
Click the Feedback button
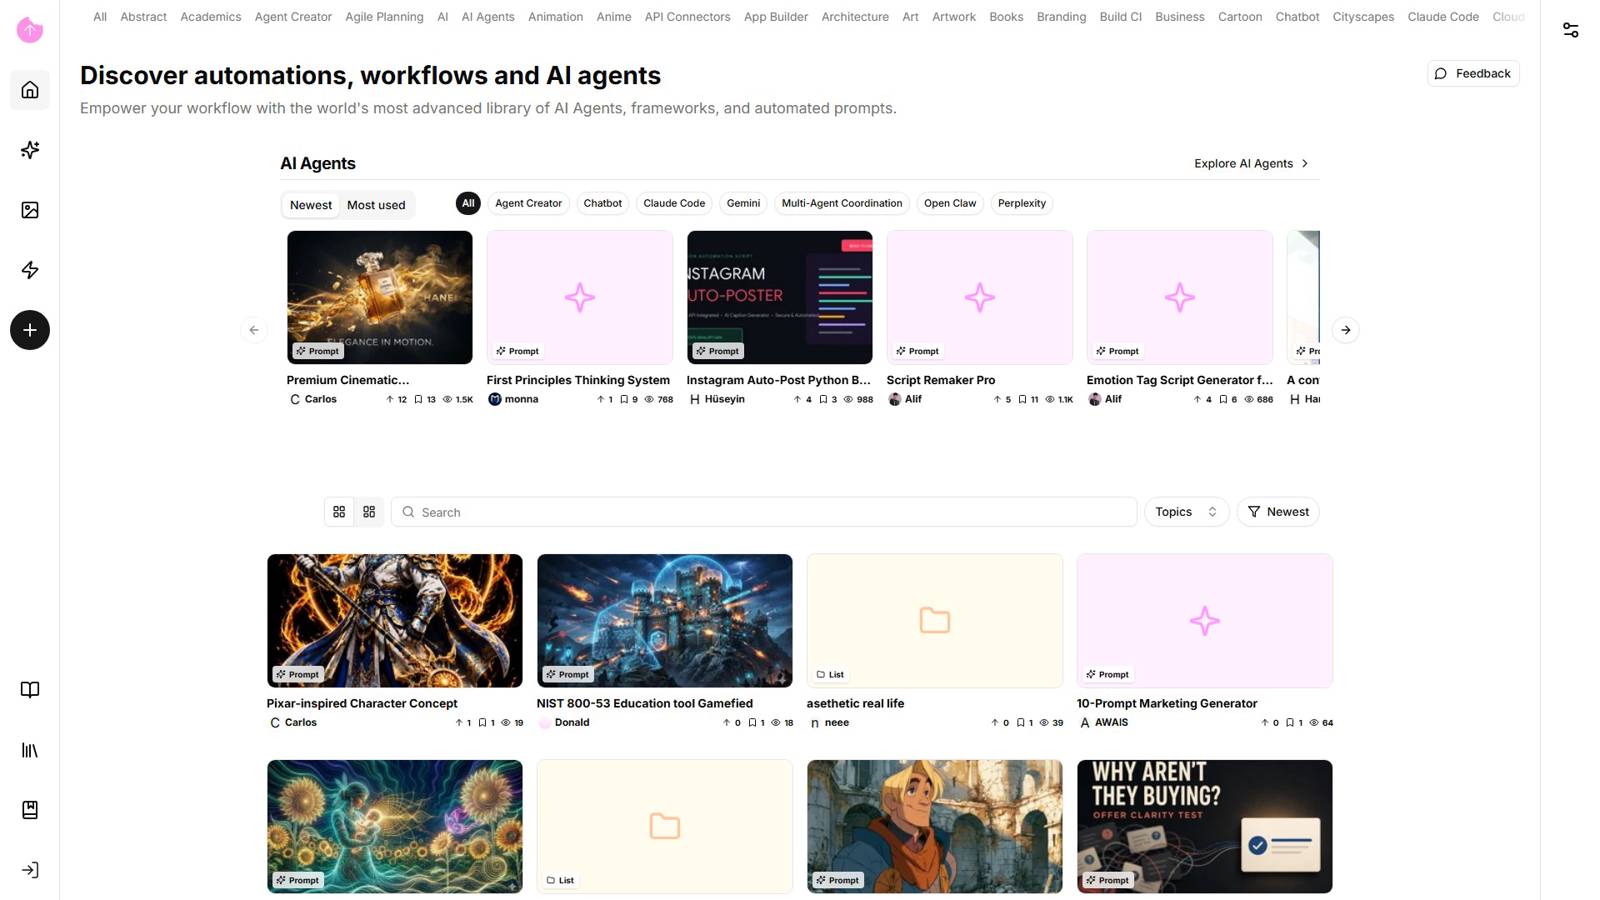pyautogui.click(x=1473, y=74)
